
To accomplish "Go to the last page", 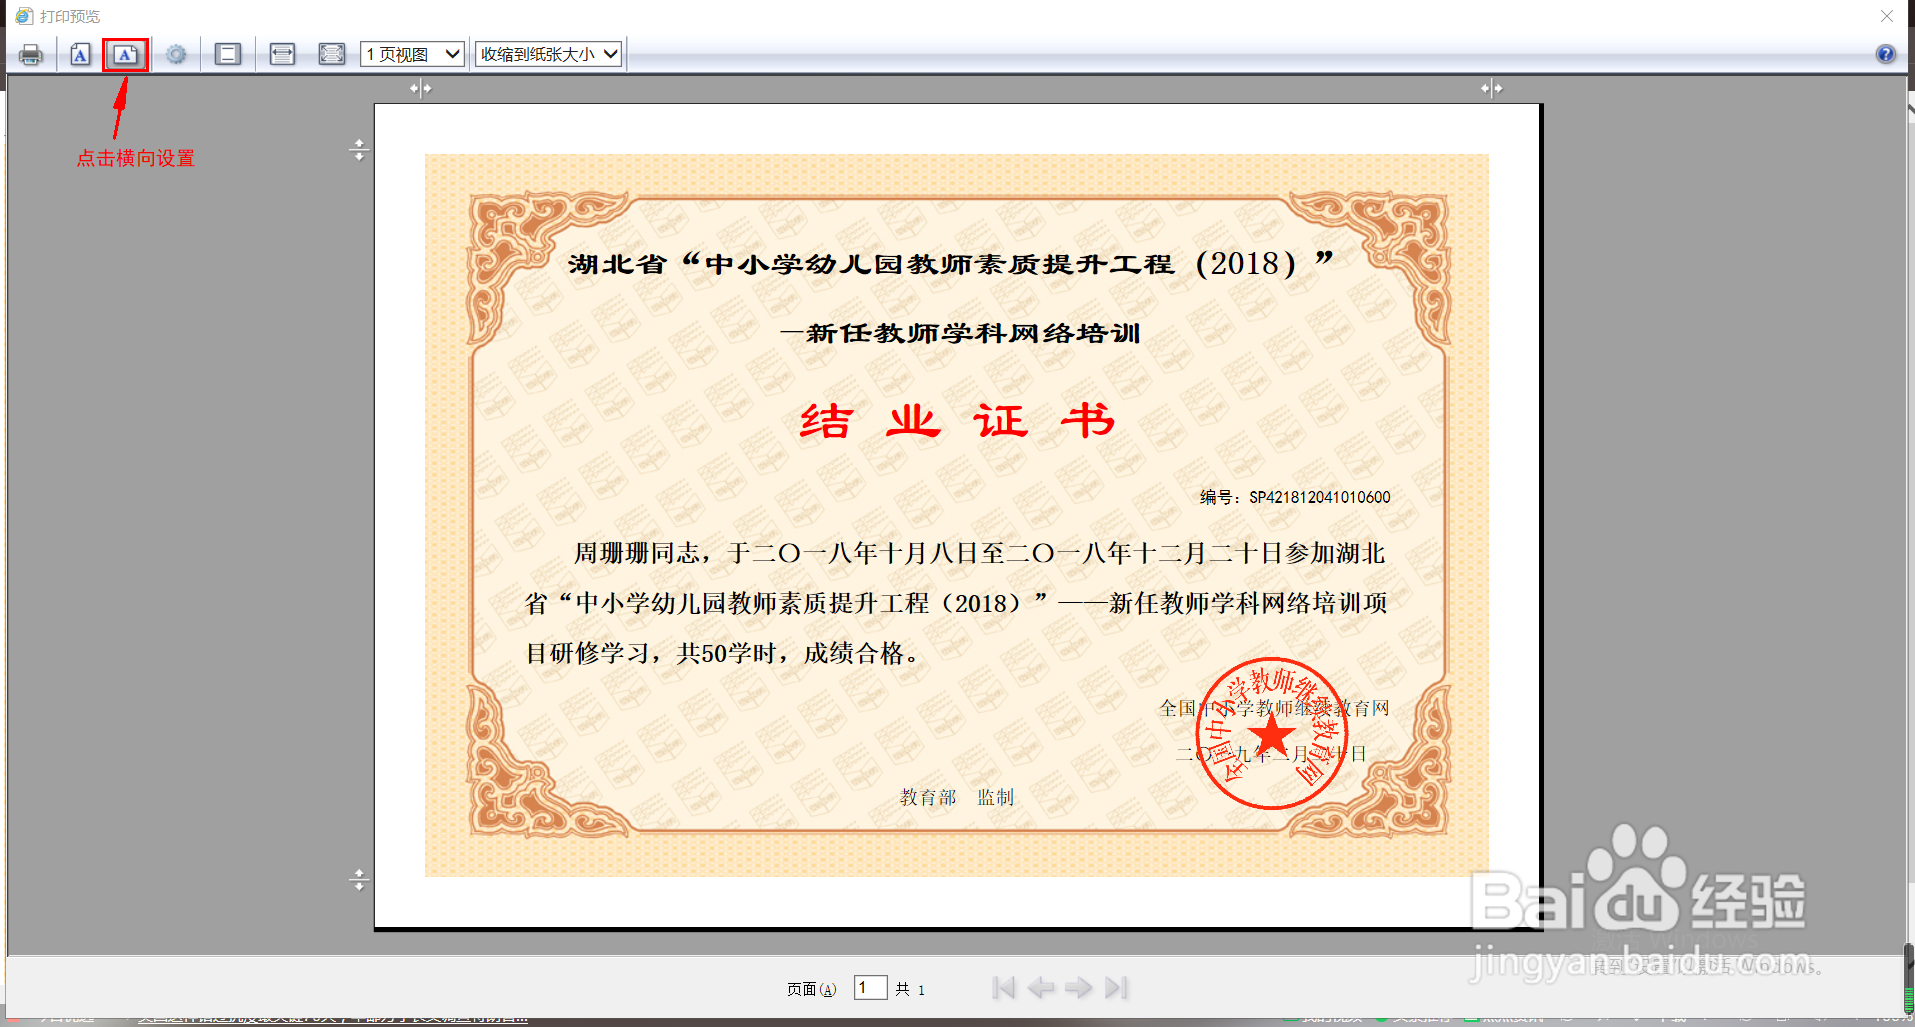I will (1117, 988).
